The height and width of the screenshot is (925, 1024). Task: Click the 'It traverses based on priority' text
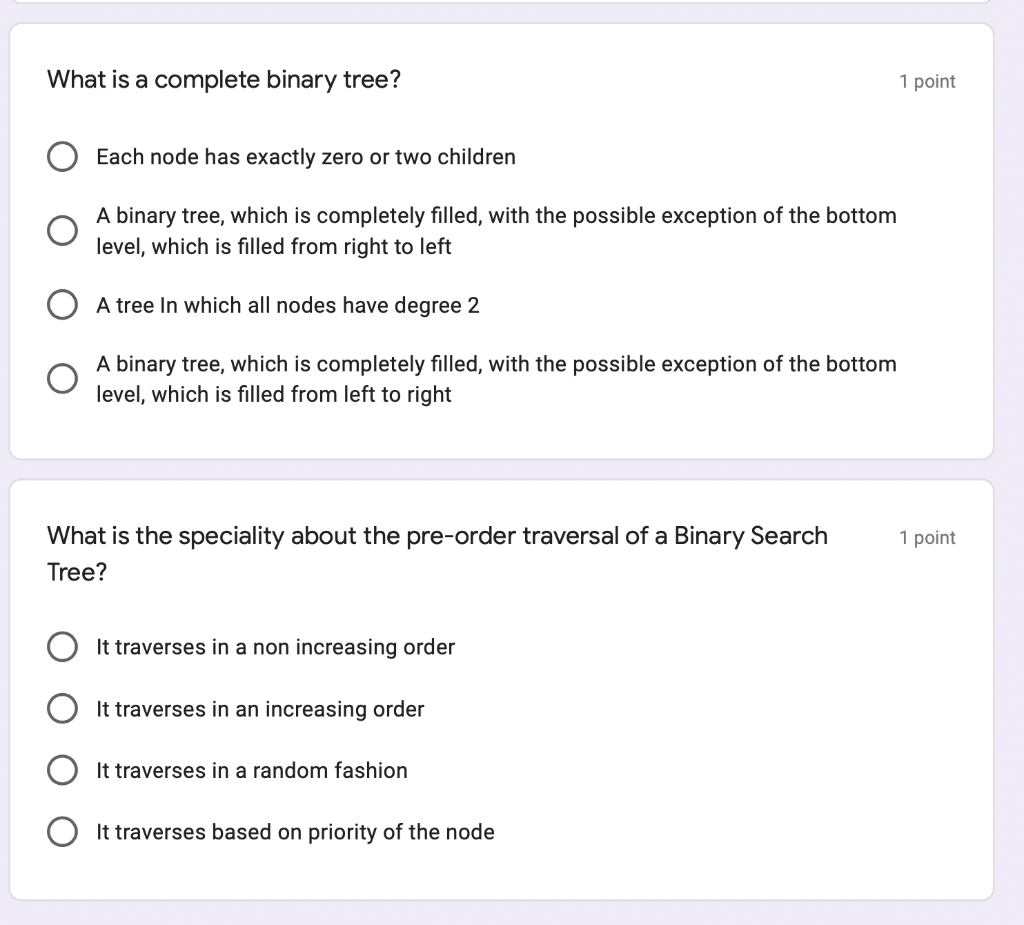(295, 832)
